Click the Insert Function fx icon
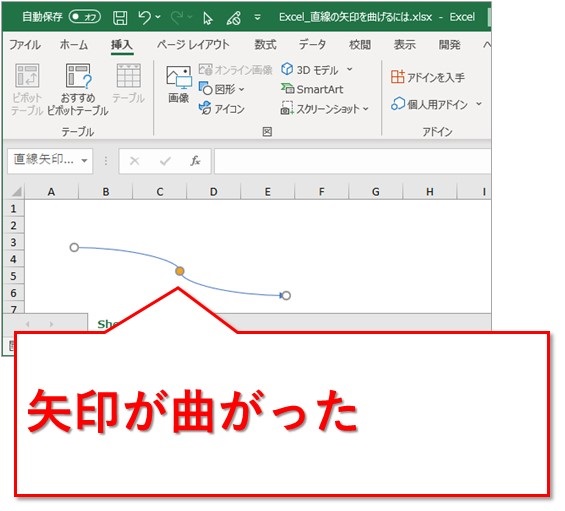The width and height of the screenshot is (565, 511). (x=195, y=161)
